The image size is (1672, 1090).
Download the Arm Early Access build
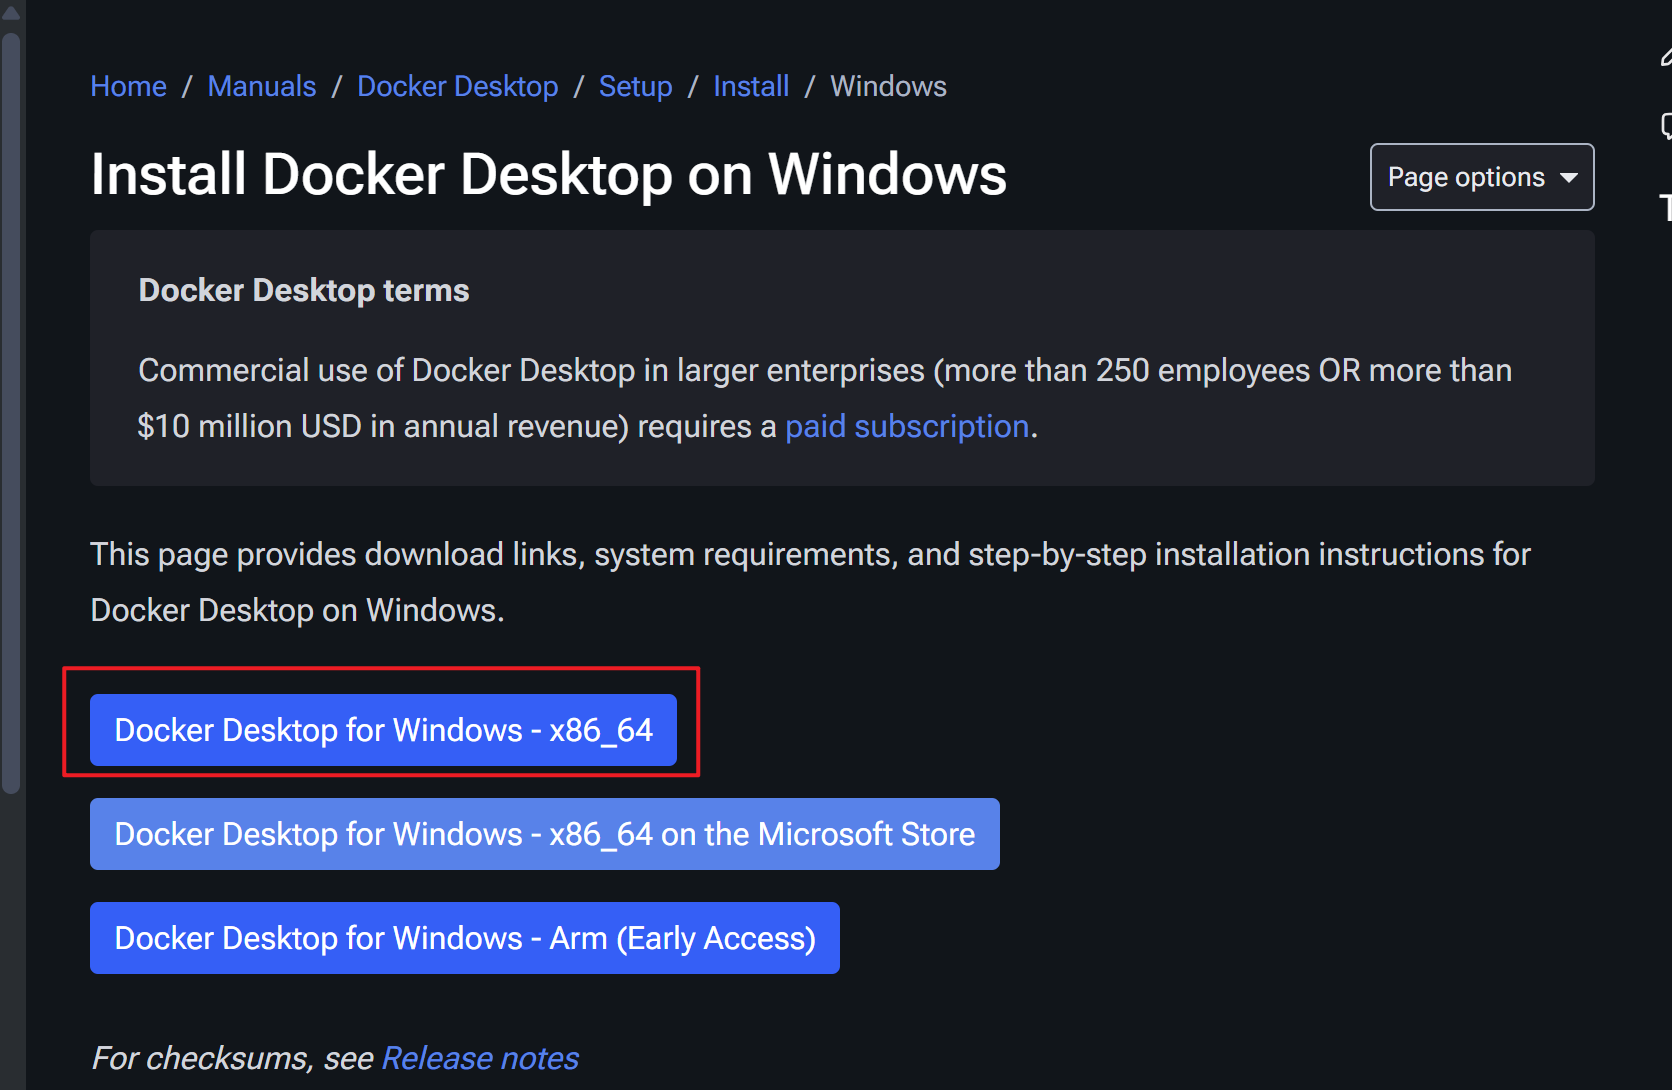[x=464, y=937]
